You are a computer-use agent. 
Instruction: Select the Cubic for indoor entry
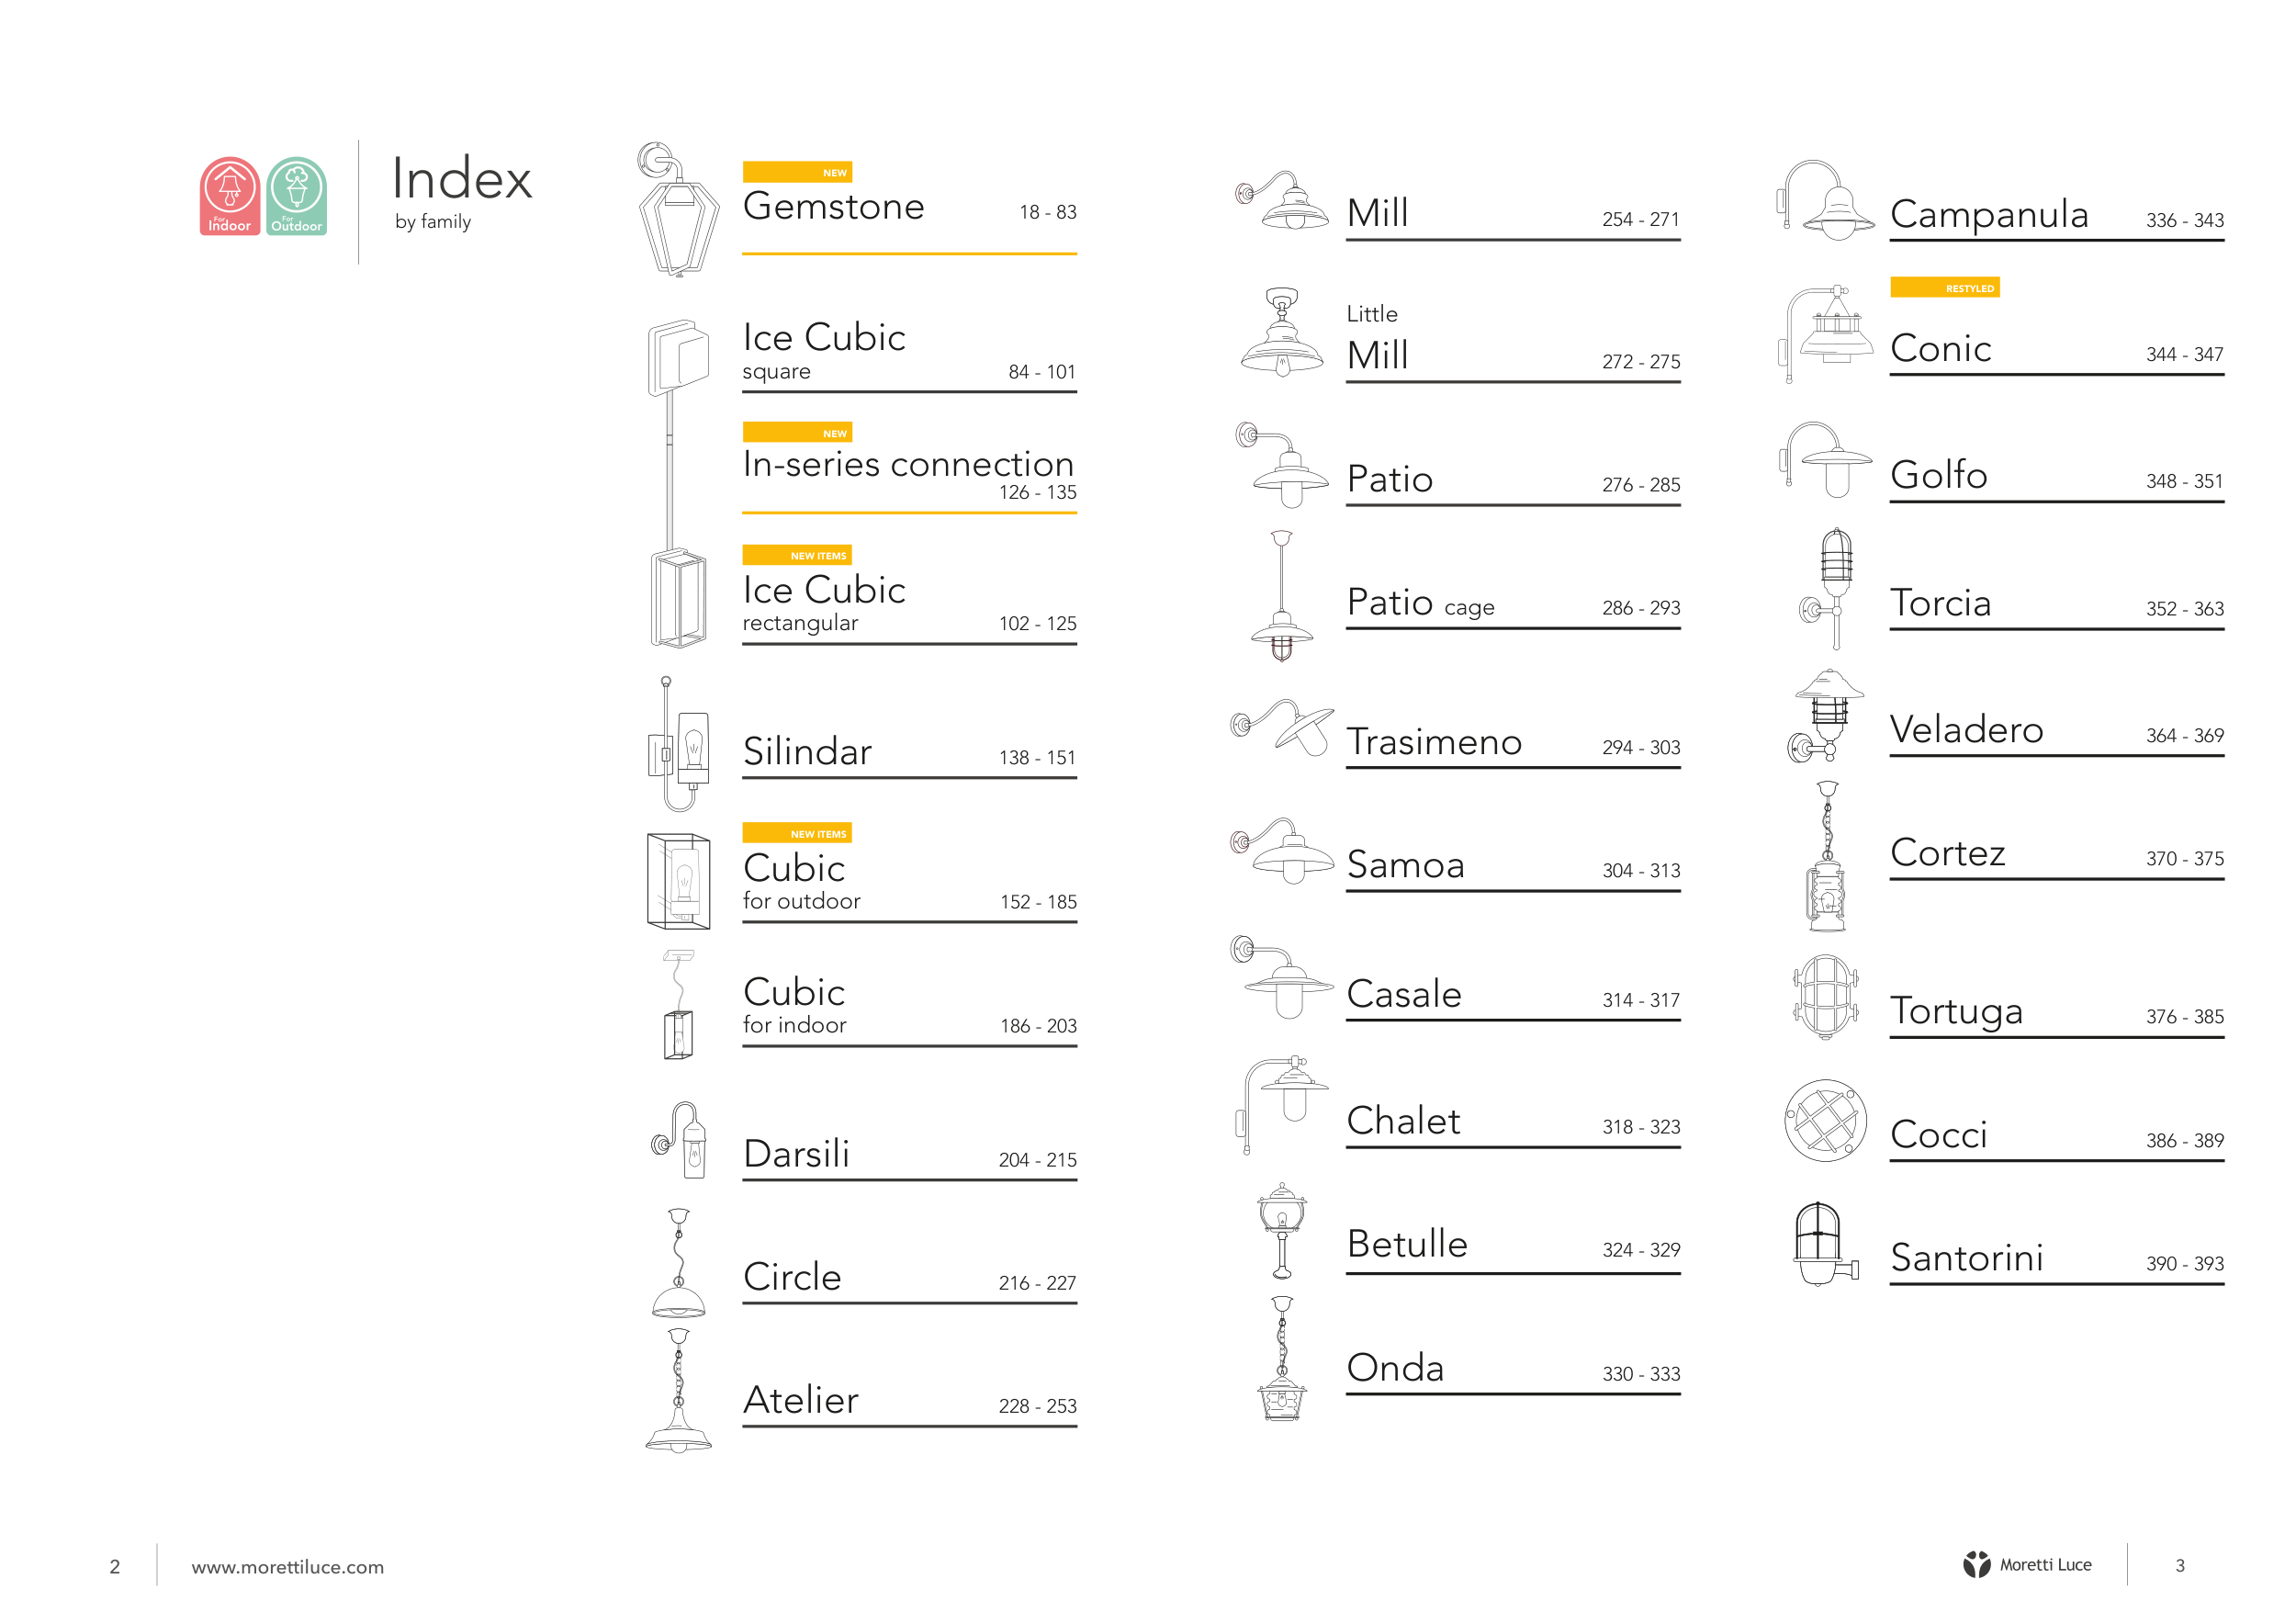(909, 1008)
